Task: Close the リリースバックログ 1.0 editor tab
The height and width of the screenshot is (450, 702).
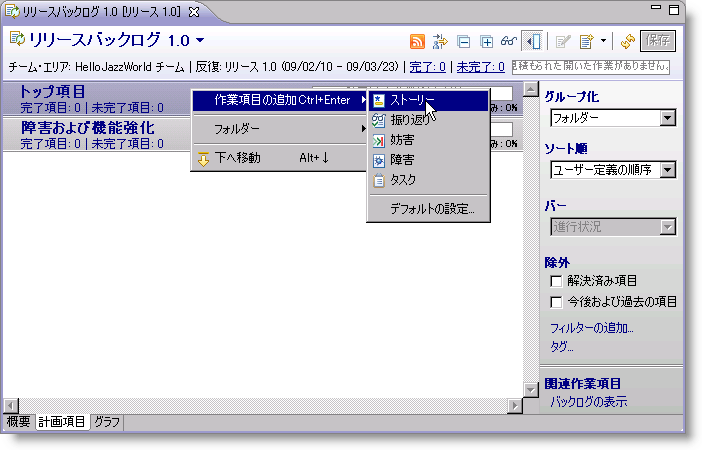Action: pyautogui.click(x=193, y=12)
